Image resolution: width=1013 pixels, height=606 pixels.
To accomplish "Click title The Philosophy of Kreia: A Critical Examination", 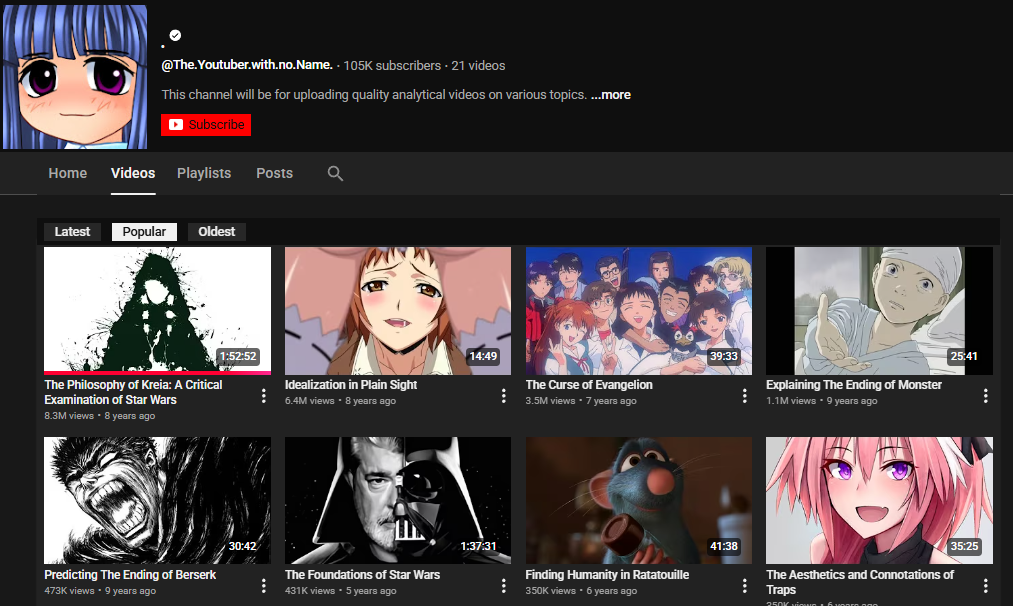I will point(133,392).
